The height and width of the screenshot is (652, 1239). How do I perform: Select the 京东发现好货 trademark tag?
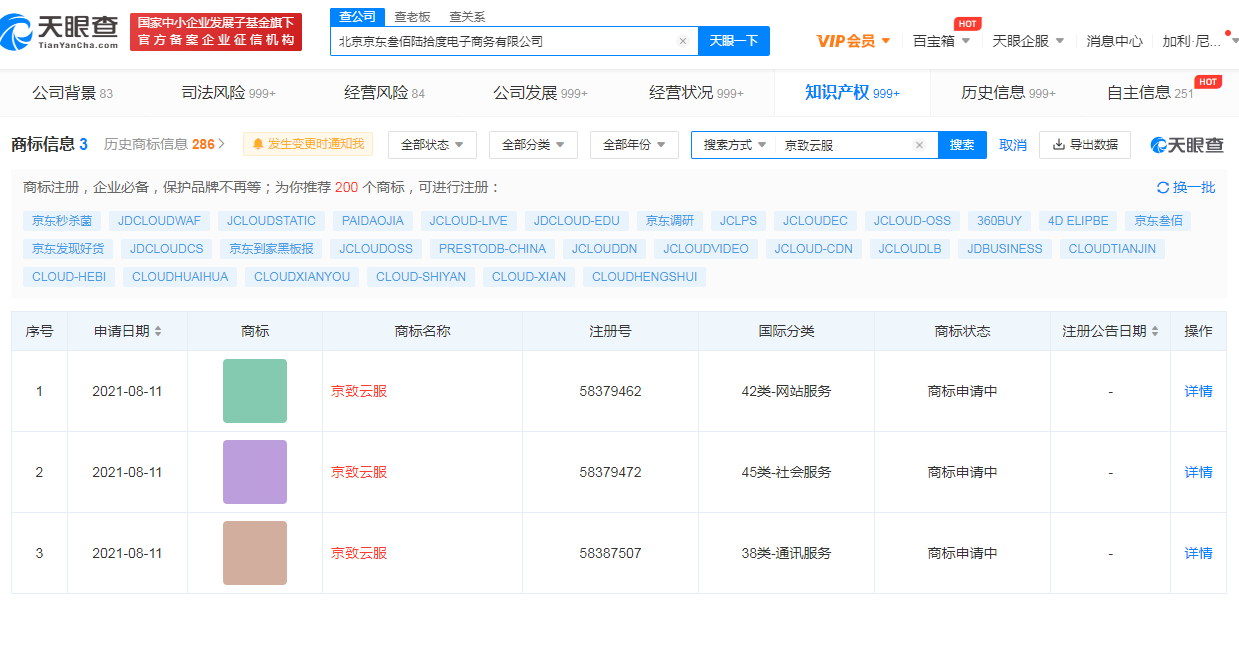(x=68, y=249)
